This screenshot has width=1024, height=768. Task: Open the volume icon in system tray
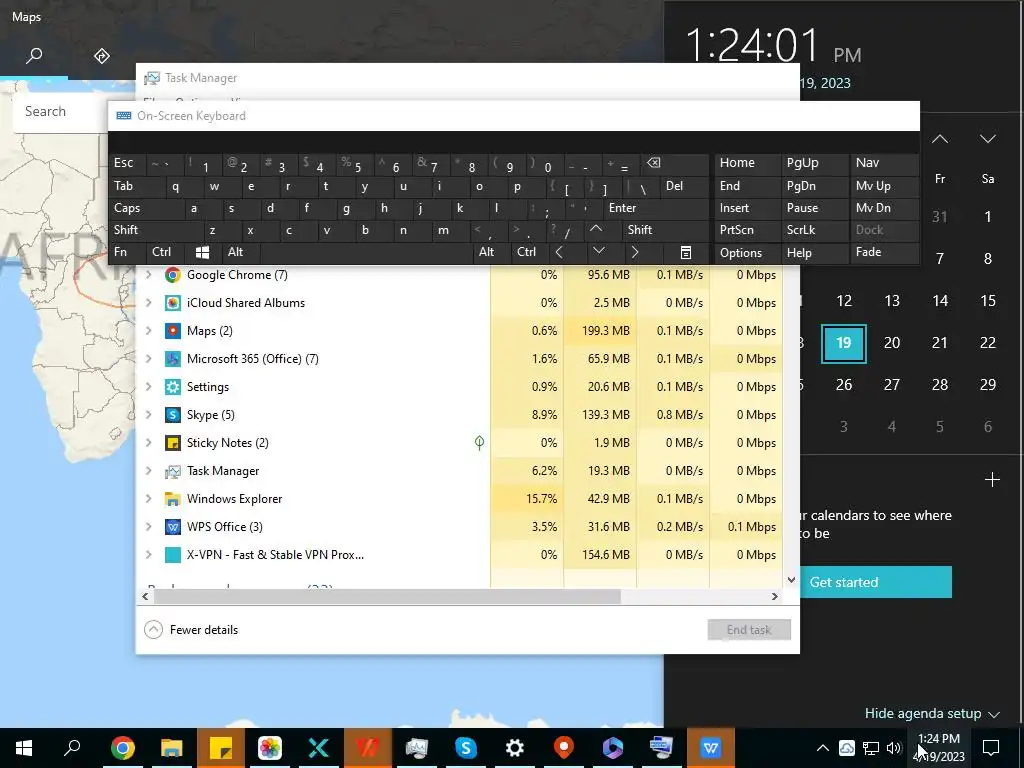coord(893,748)
